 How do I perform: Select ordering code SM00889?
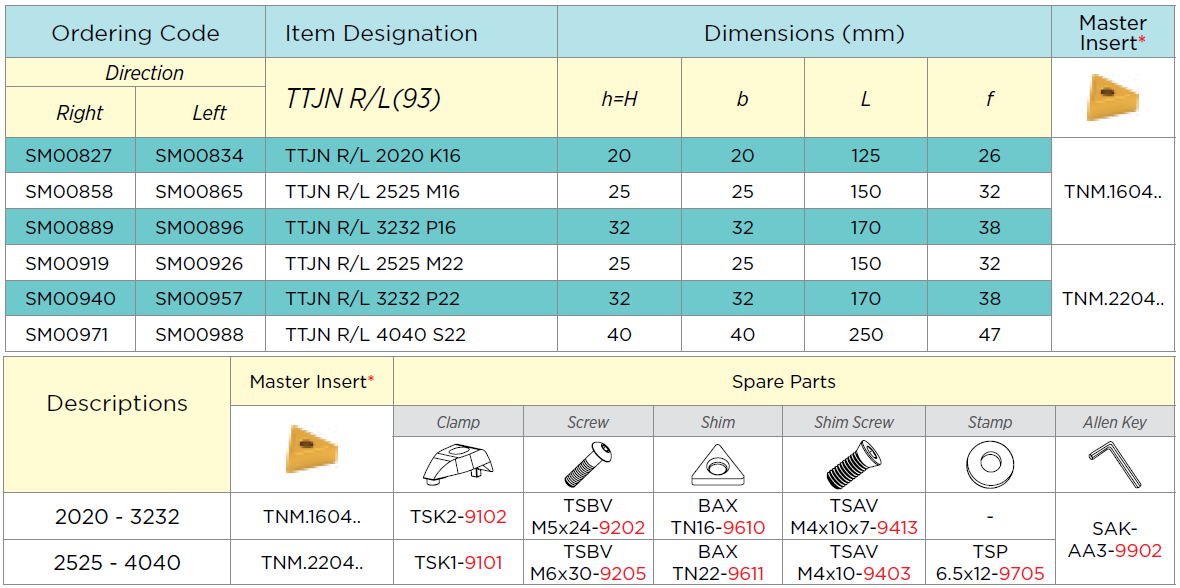(68, 227)
